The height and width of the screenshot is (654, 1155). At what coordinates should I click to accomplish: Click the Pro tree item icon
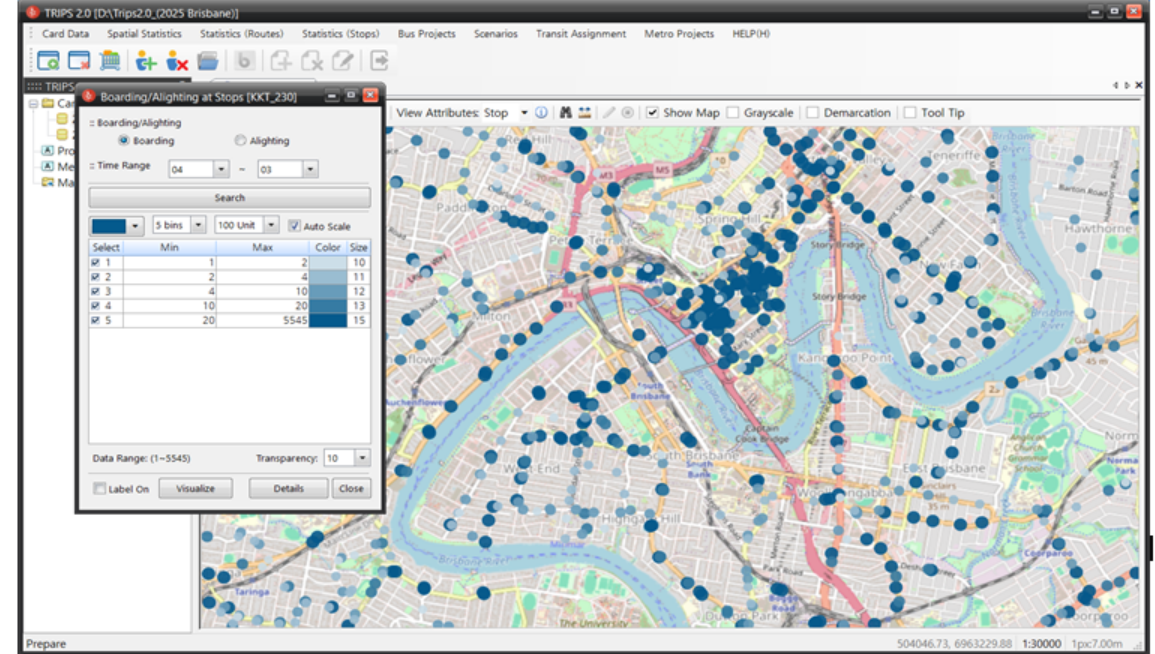tap(48, 150)
